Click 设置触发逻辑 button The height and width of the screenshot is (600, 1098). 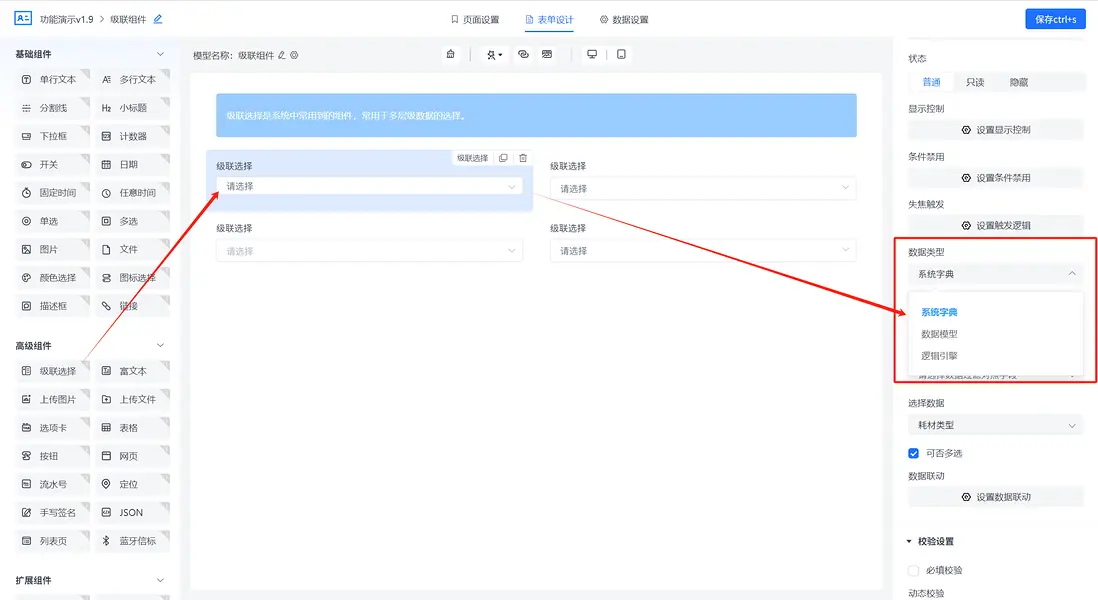(x=996, y=225)
